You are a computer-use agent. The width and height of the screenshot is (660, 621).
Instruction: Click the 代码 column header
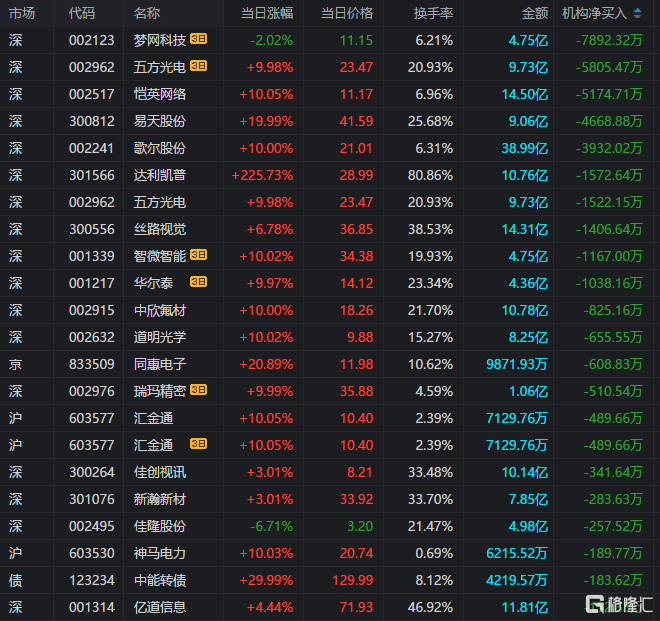pos(82,13)
